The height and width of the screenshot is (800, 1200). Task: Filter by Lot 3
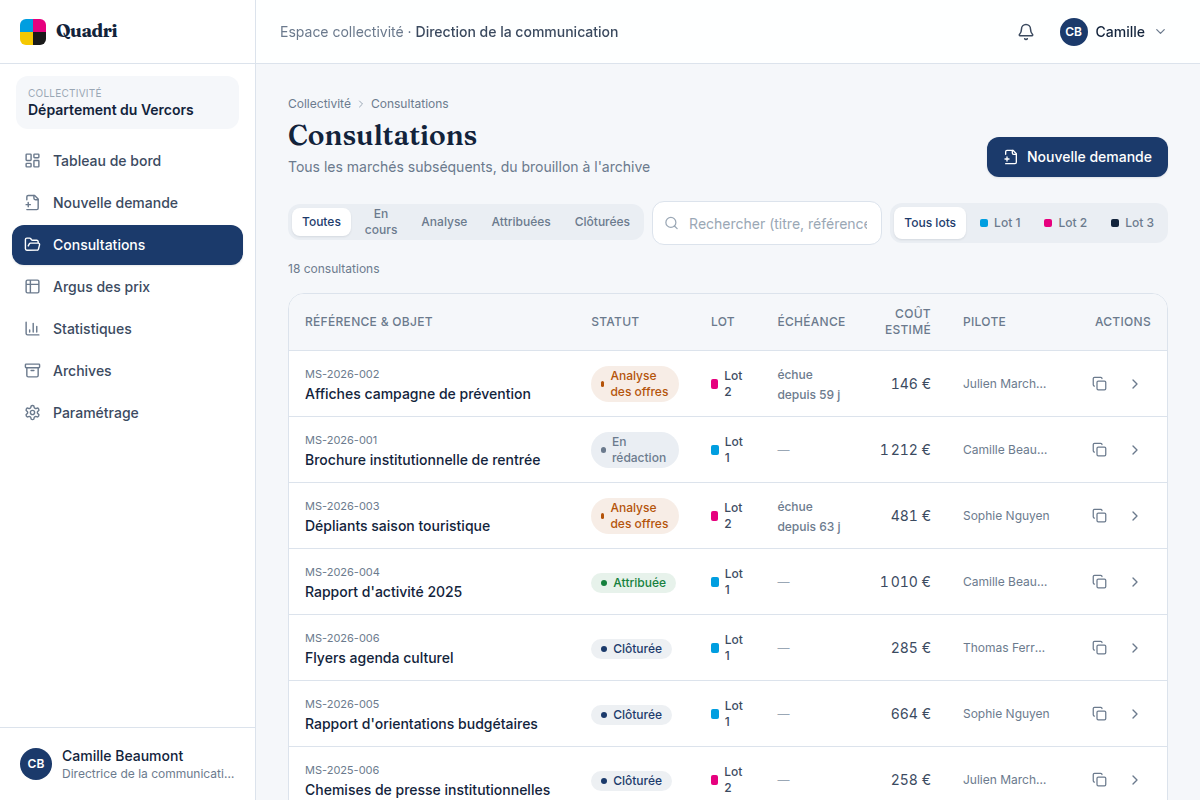[x=1132, y=223]
